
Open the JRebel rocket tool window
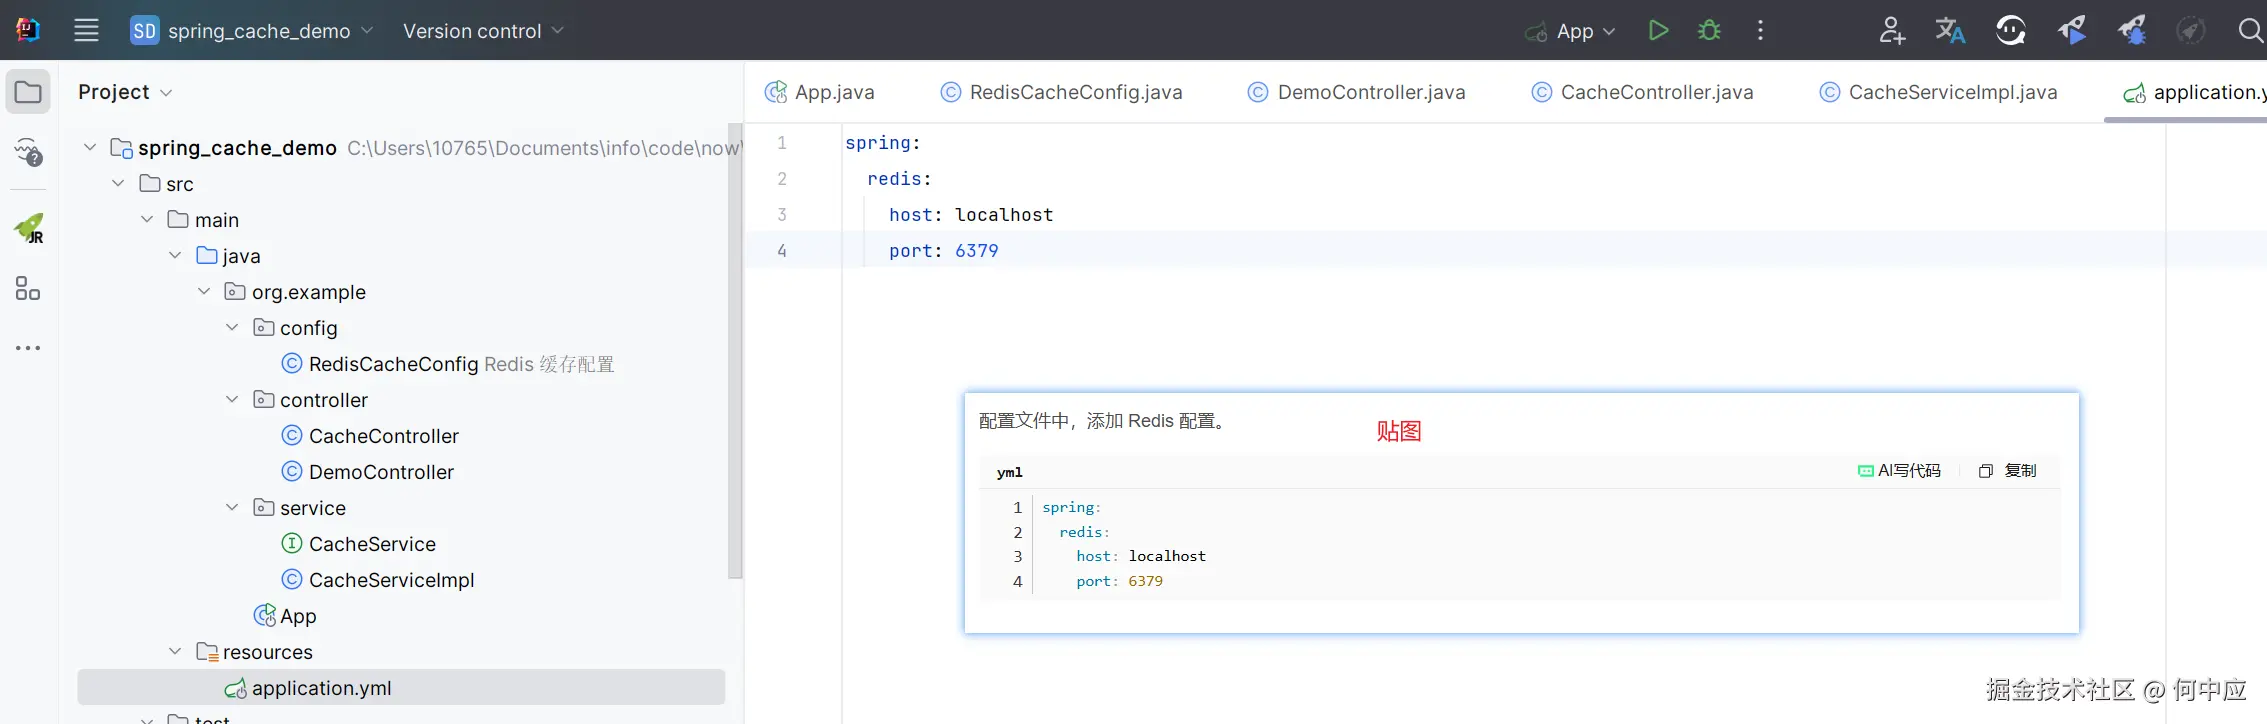point(28,229)
